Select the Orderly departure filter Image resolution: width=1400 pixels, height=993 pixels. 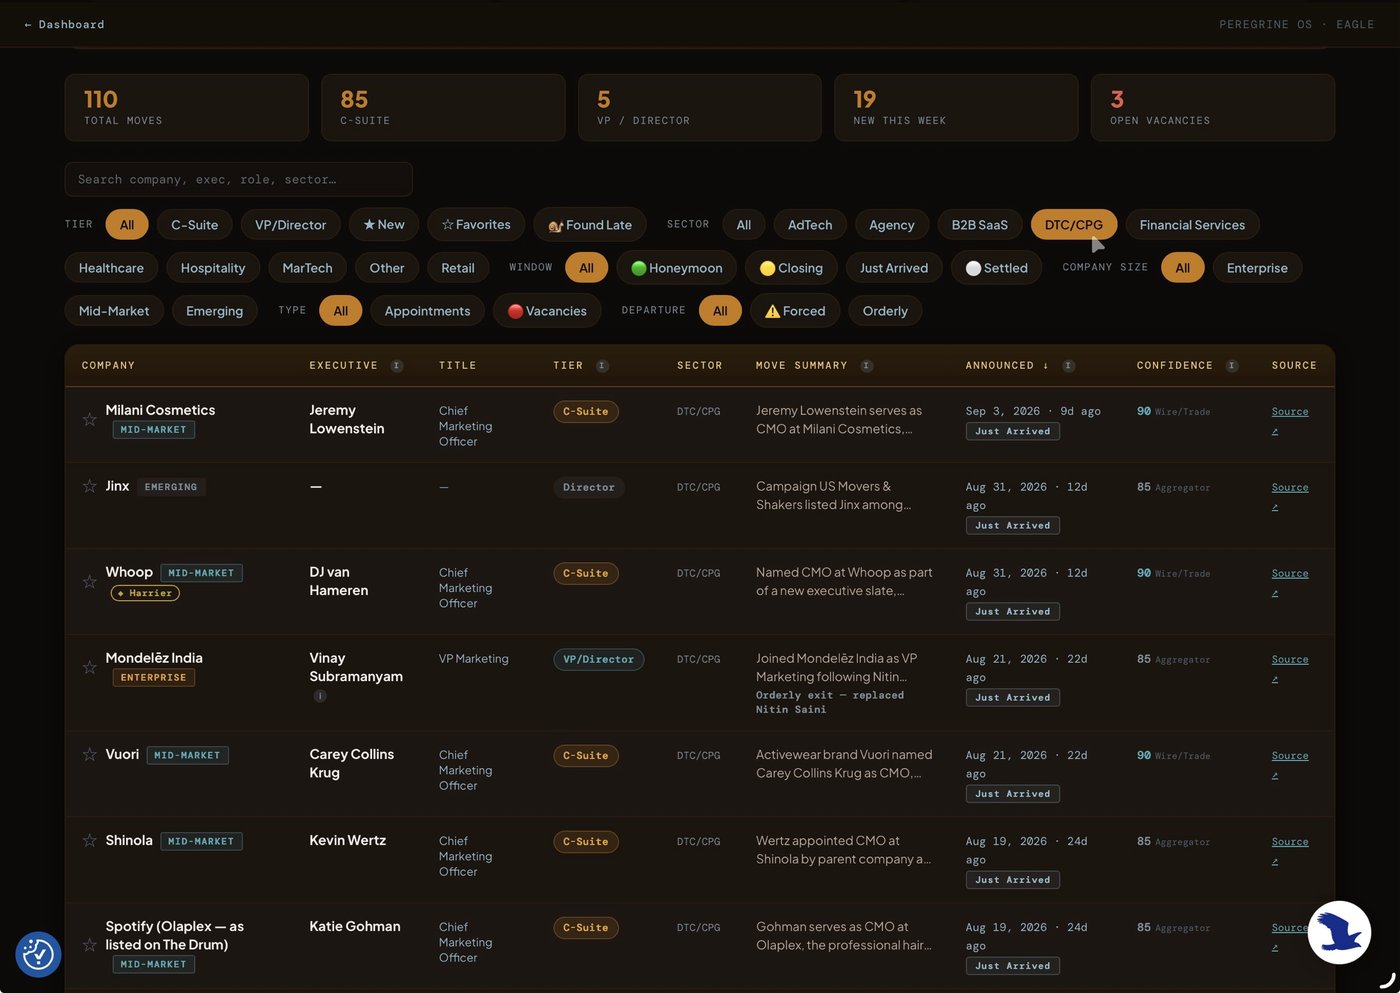(885, 311)
